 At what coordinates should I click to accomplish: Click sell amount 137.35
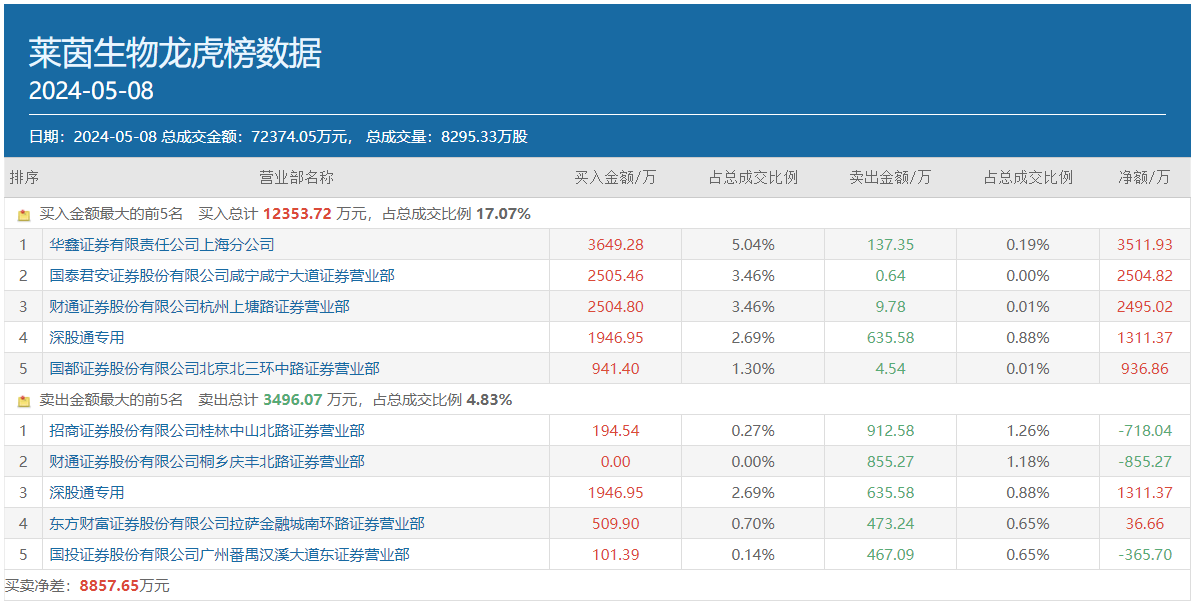coord(891,245)
